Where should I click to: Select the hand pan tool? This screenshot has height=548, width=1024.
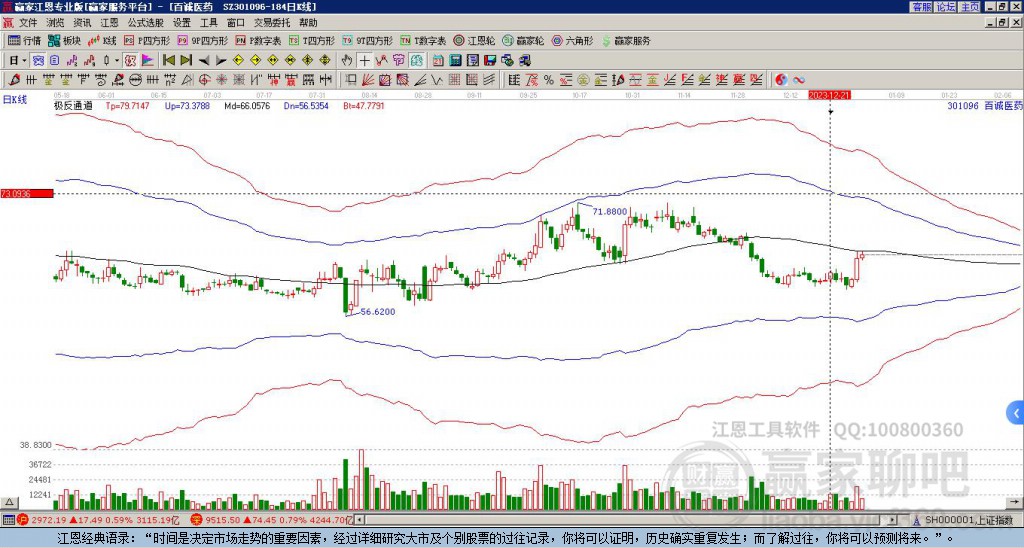[347, 61]
